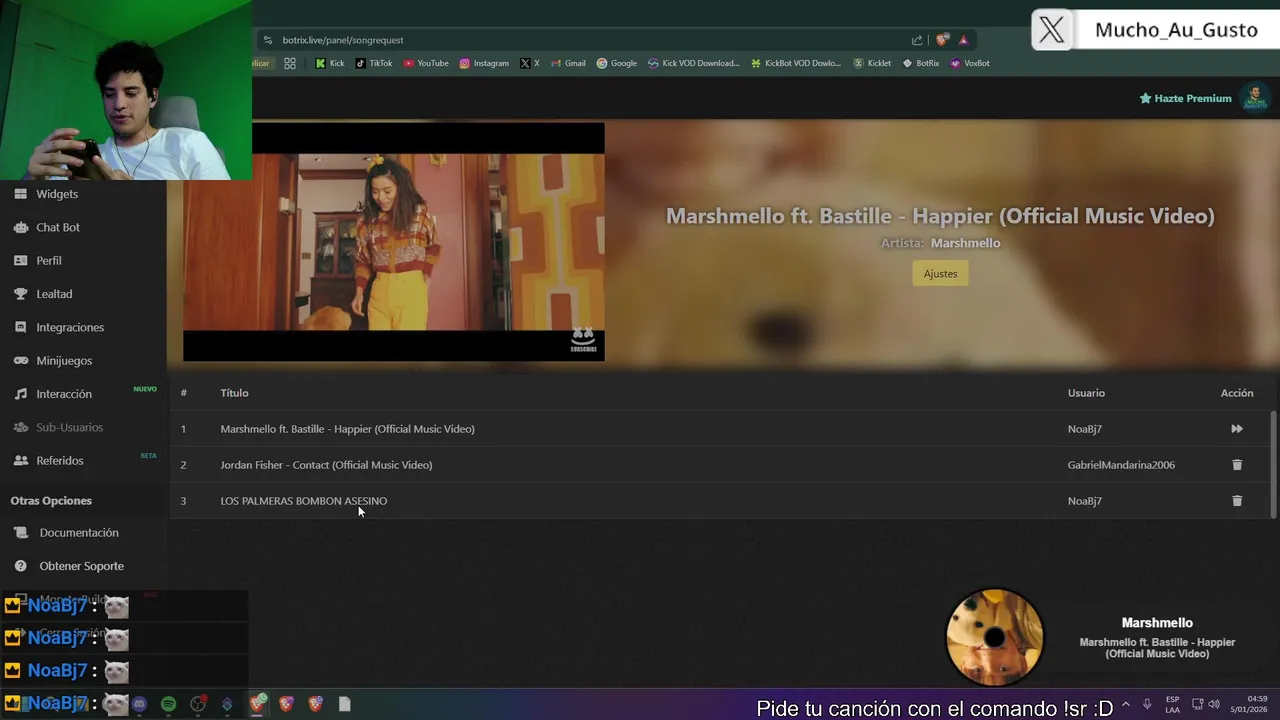Click the Happier music video player
The width and height of the screenshot is (1280, 720).
(x=394, y=242)
